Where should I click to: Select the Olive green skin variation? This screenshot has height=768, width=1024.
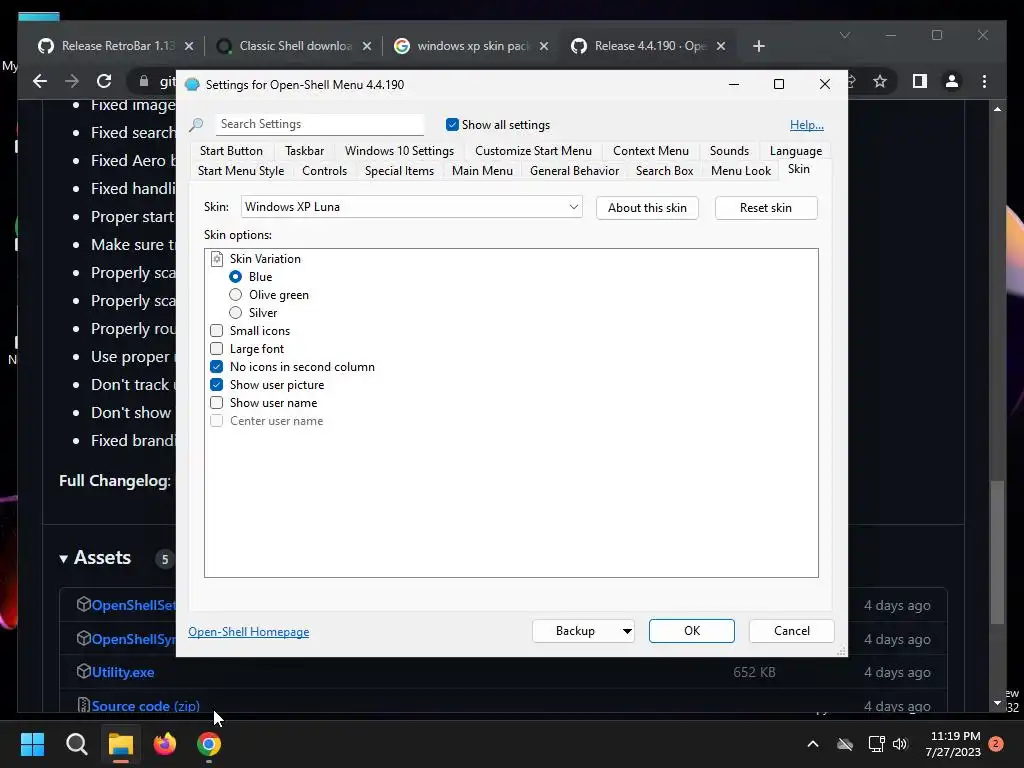pos(236,295)
